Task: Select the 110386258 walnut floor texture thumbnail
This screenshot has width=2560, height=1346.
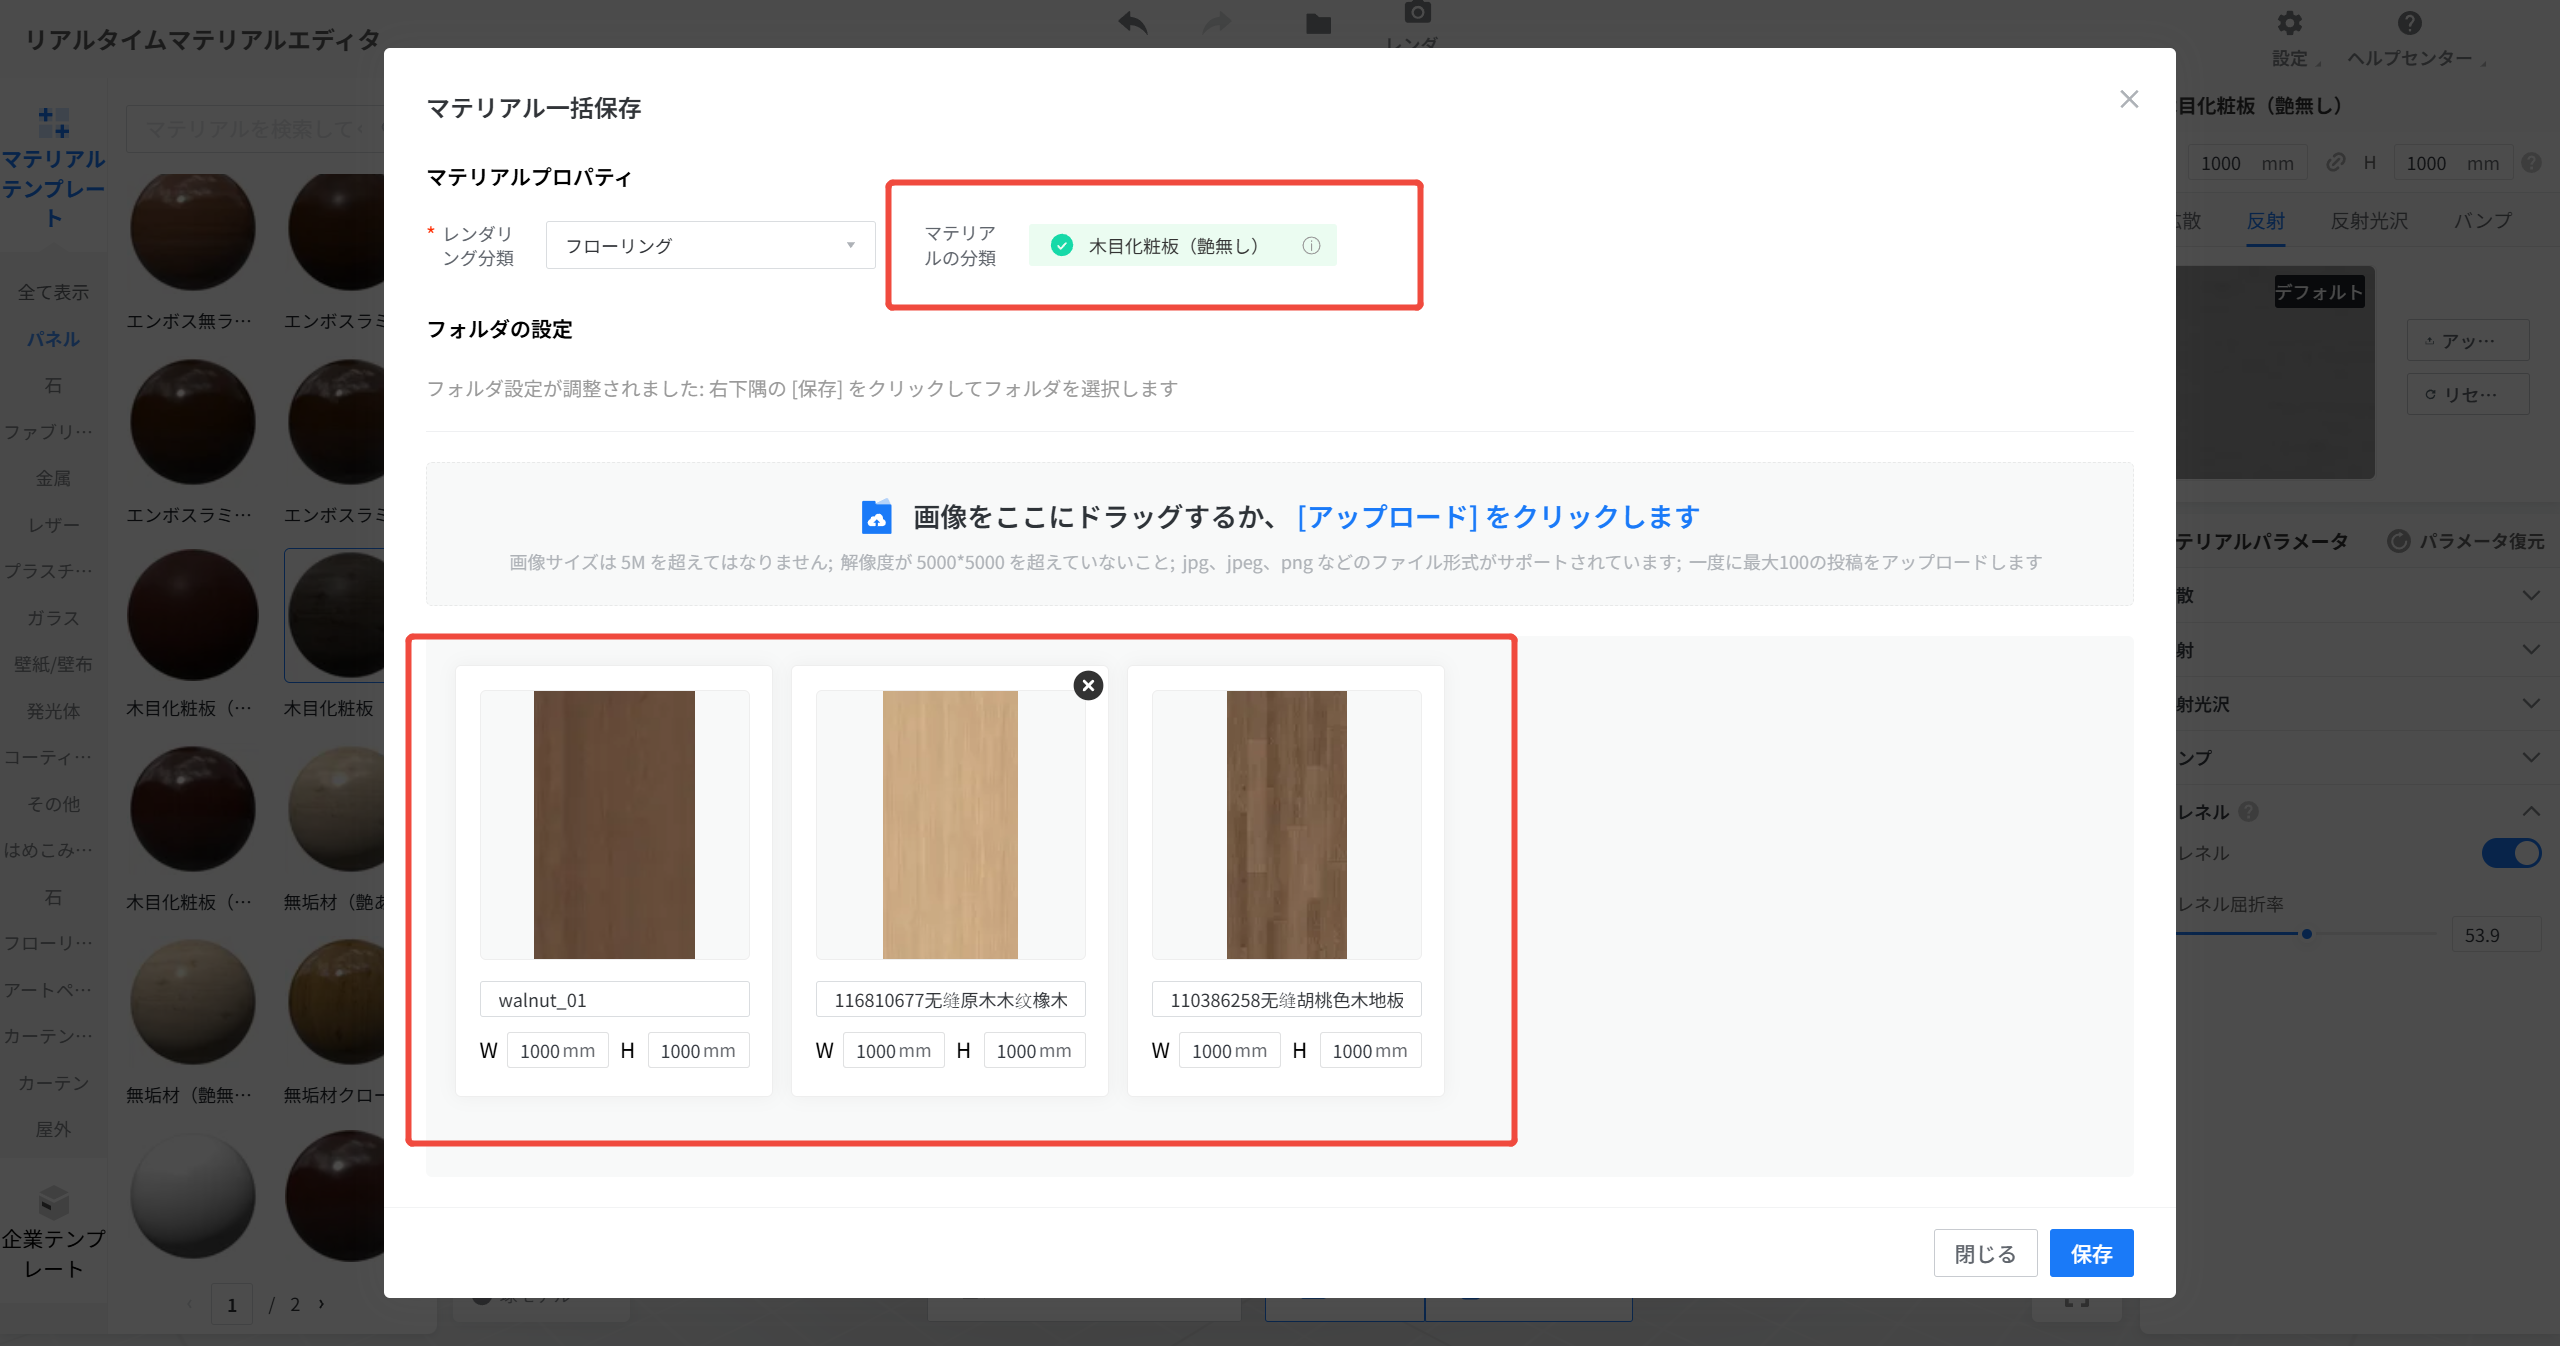Action: click(1286, 825)
